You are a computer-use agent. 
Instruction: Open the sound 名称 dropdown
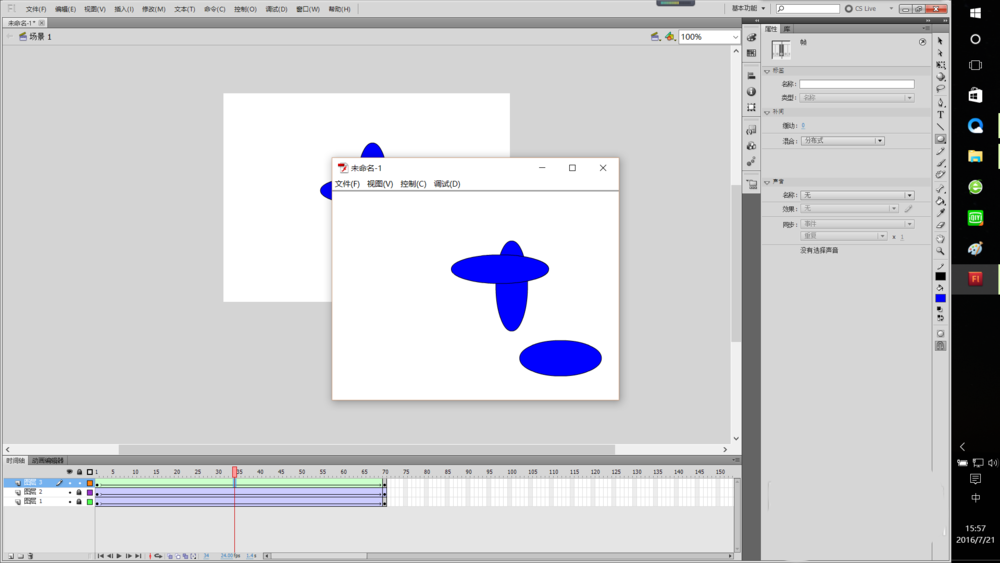pos(857,195)
